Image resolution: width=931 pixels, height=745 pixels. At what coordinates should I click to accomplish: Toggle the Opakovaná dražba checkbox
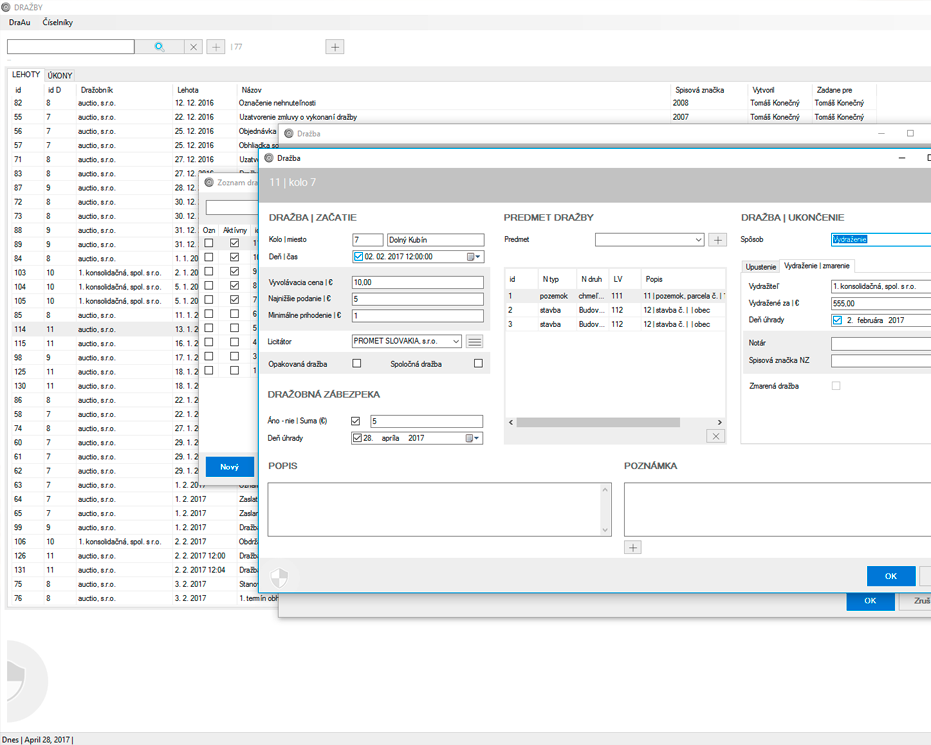pos(357,363)
